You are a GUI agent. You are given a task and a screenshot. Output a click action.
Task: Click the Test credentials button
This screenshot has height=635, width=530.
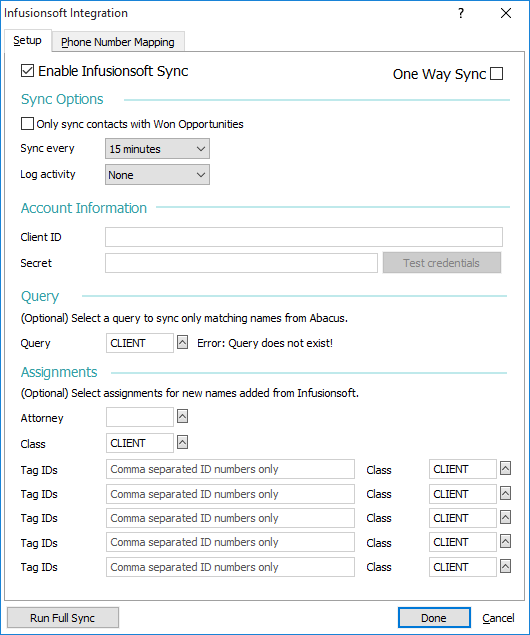(442, 263)
